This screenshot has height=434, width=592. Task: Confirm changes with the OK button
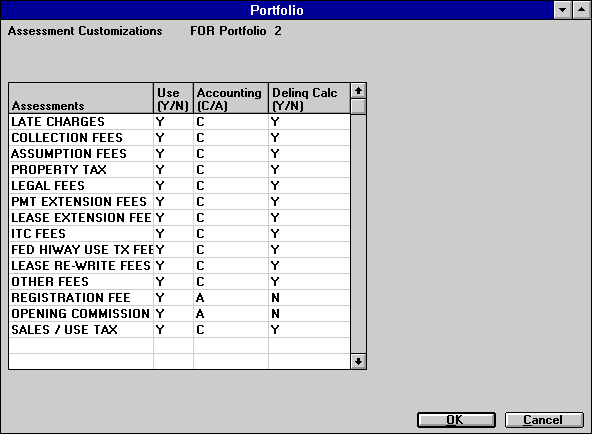[456, 420]
